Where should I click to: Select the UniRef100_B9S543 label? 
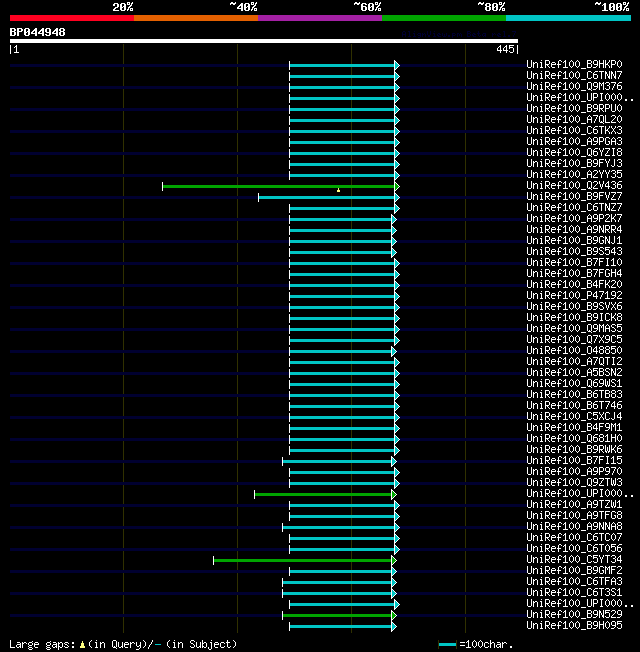[x=574, y=251]
